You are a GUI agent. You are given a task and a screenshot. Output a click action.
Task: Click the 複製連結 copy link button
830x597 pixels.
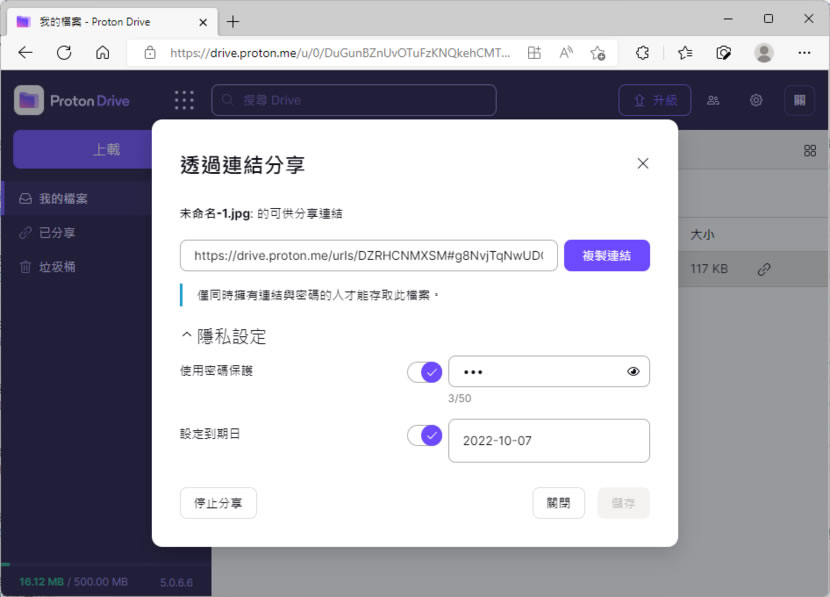coord(606,255)
